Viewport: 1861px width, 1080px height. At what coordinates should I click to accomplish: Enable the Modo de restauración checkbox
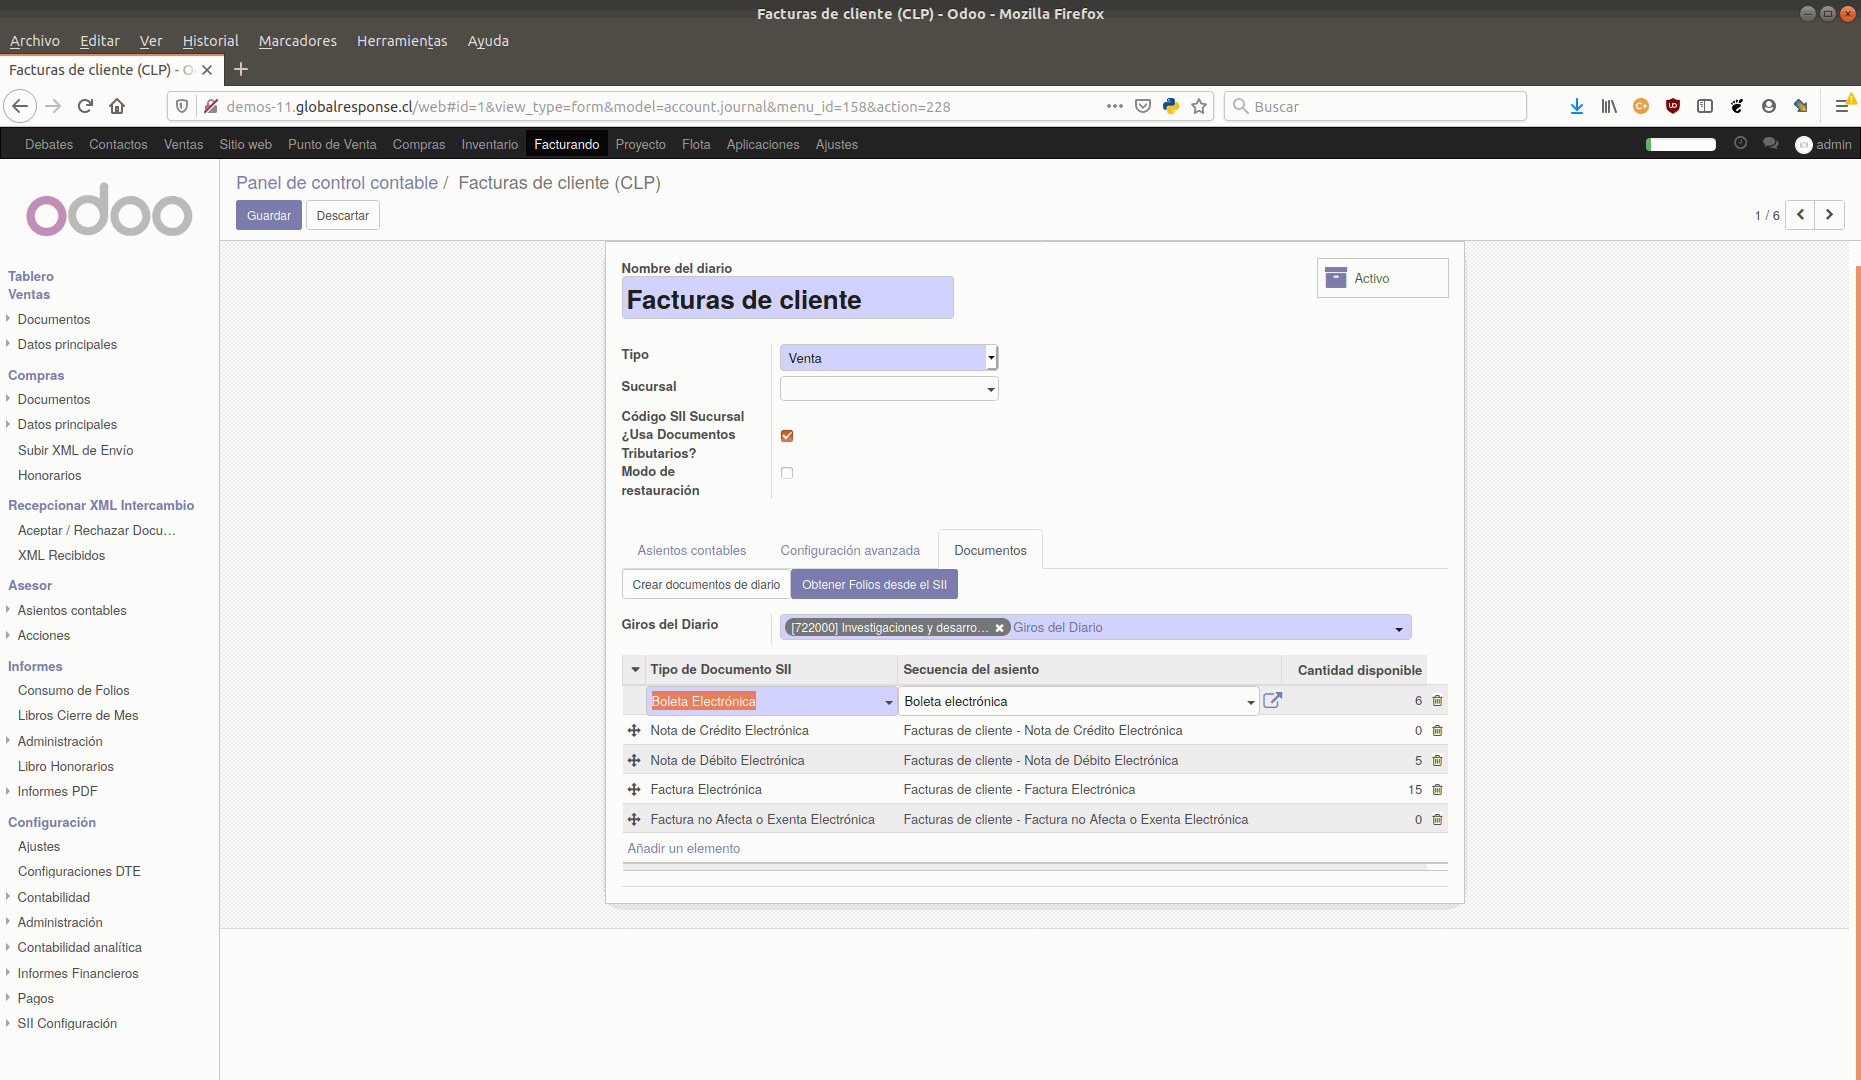(787, 472)
